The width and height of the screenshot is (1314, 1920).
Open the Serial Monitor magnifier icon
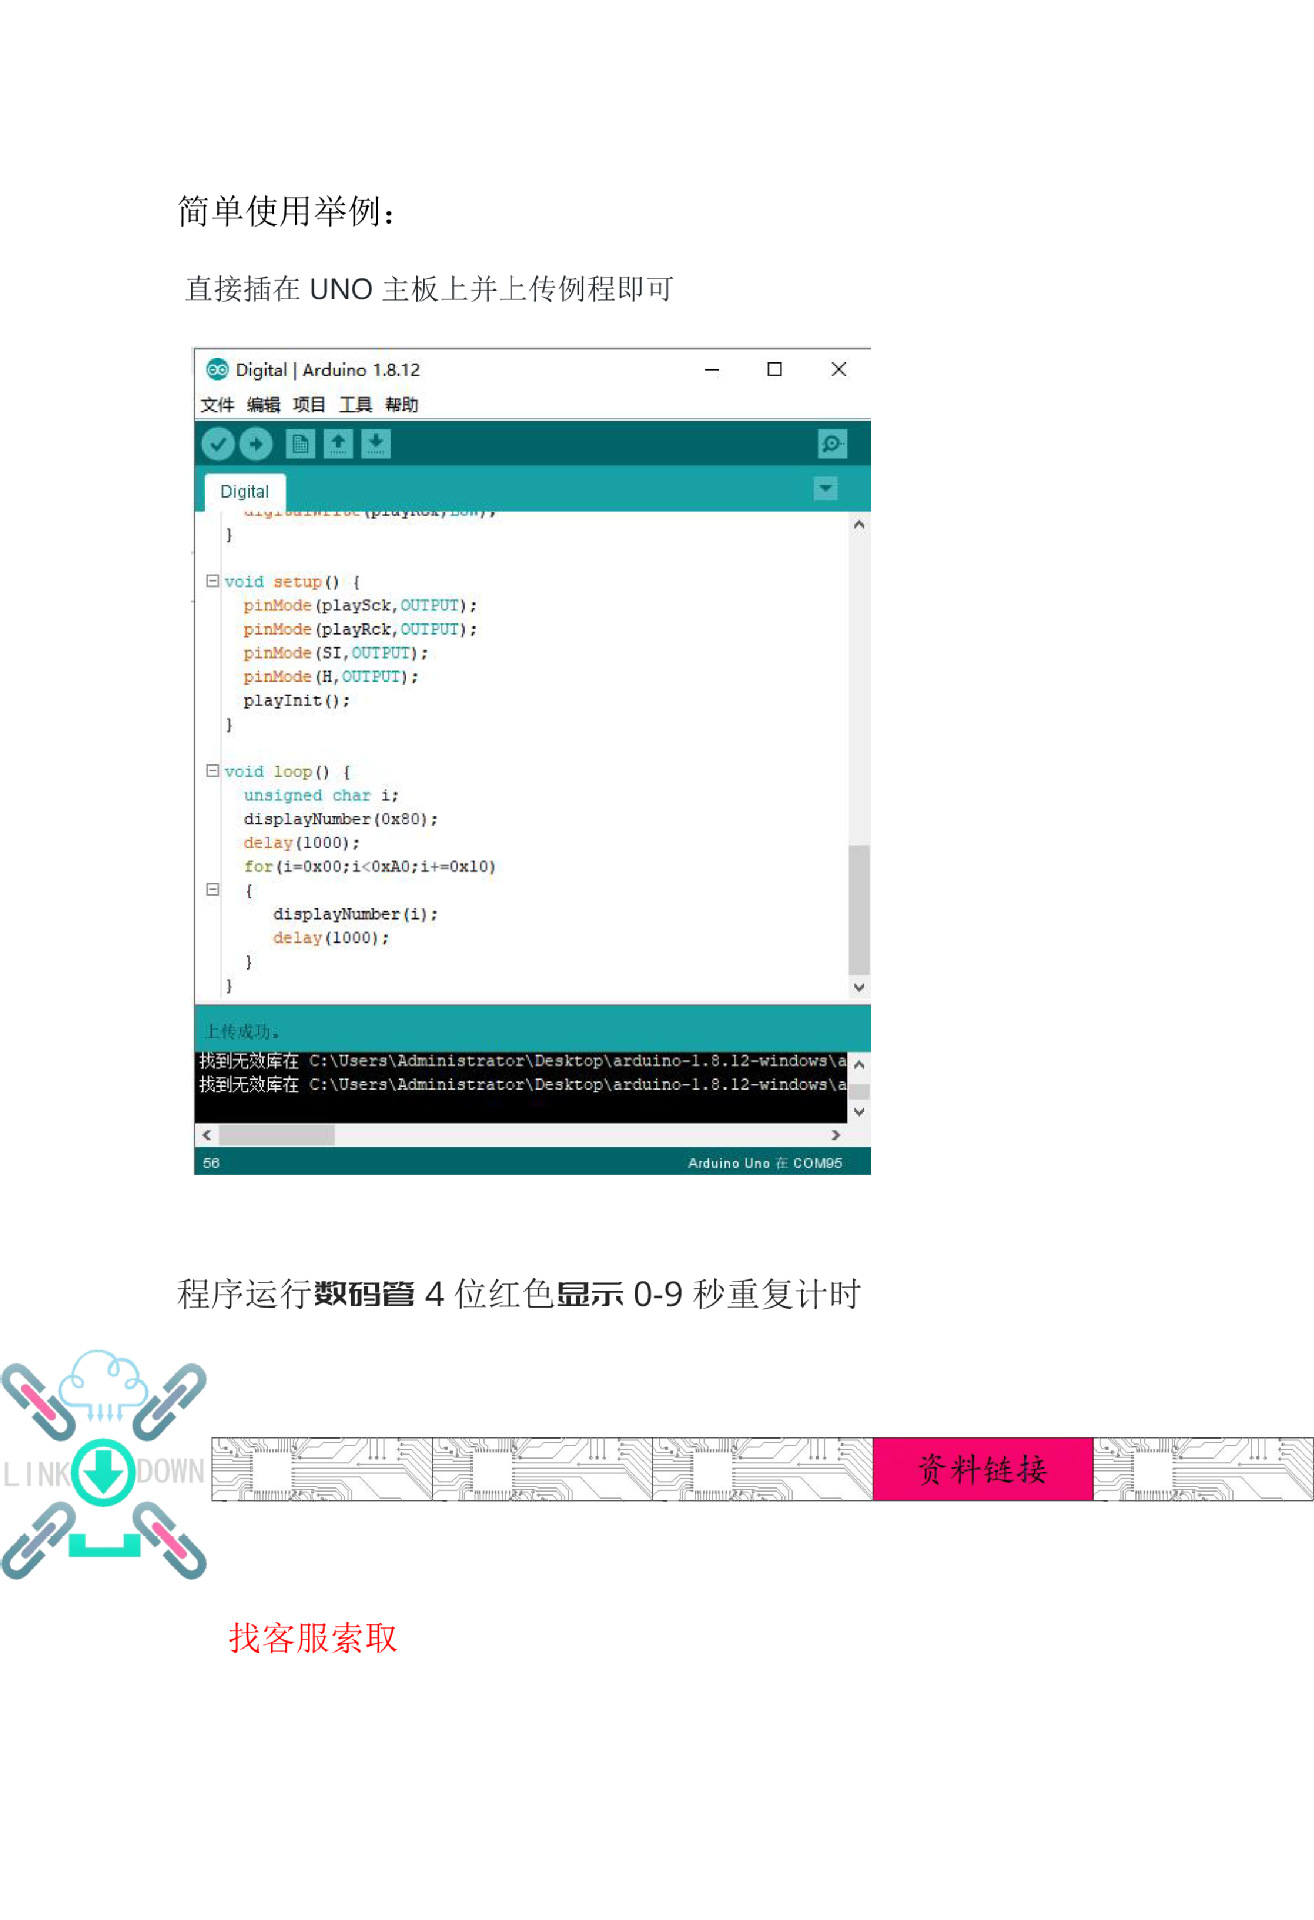(x=832, y=443)
